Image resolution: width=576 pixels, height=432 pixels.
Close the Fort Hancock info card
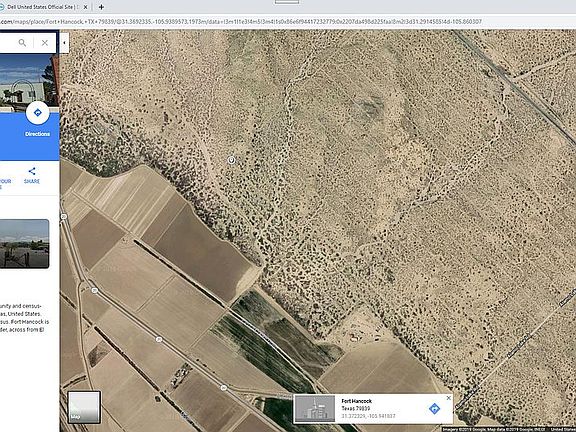point(448,398)
